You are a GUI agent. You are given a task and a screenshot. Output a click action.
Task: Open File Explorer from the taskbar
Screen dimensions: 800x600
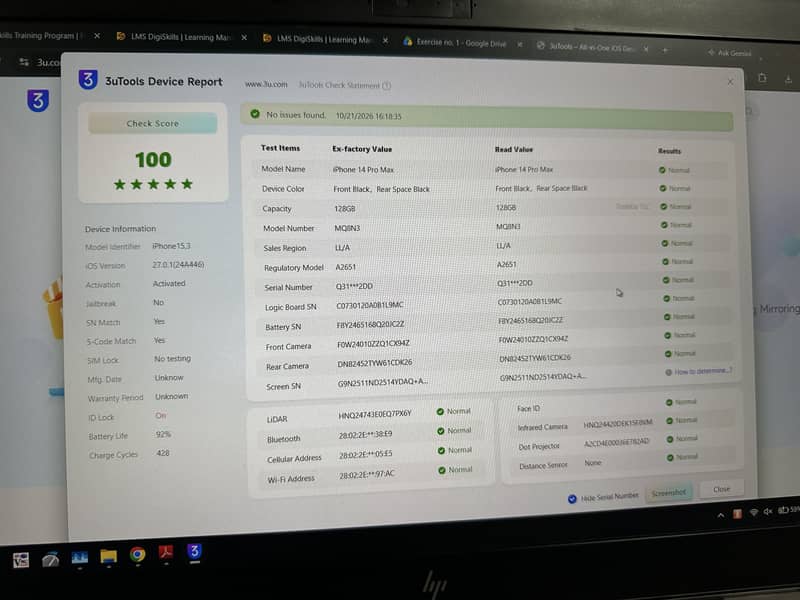coord(109,556)
